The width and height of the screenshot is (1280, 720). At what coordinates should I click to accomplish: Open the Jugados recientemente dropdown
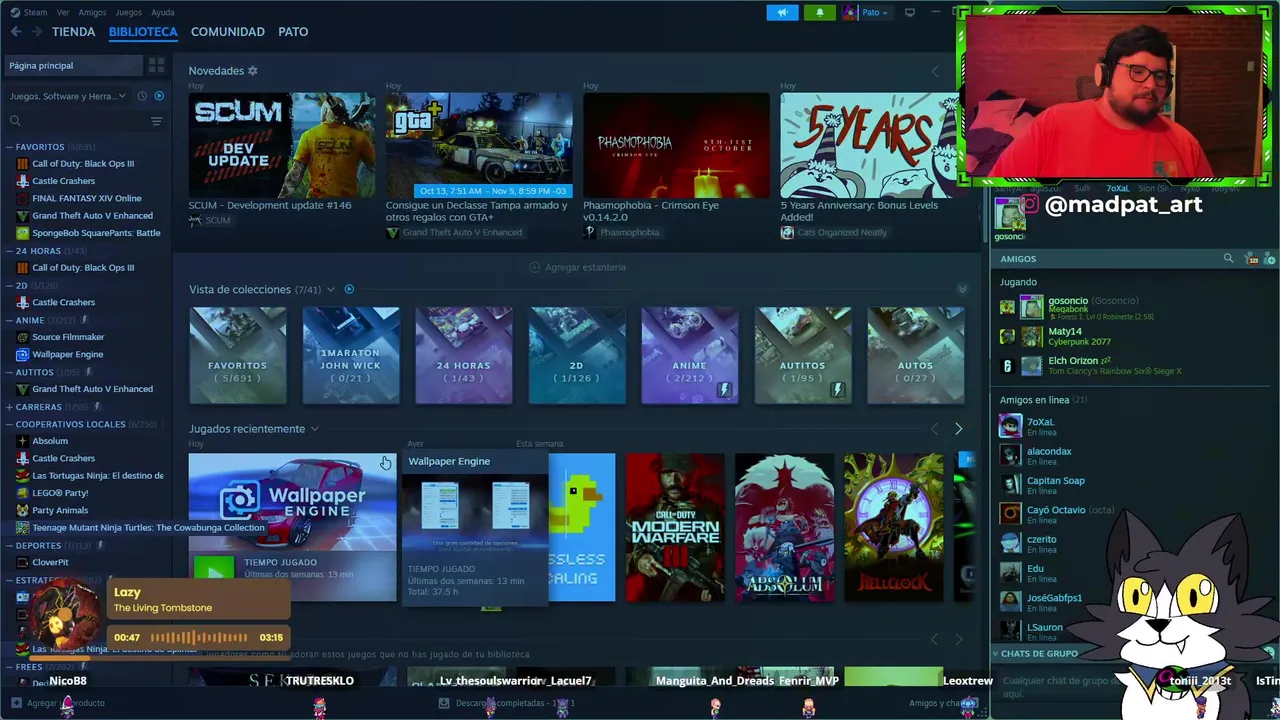tap(314, 429)
